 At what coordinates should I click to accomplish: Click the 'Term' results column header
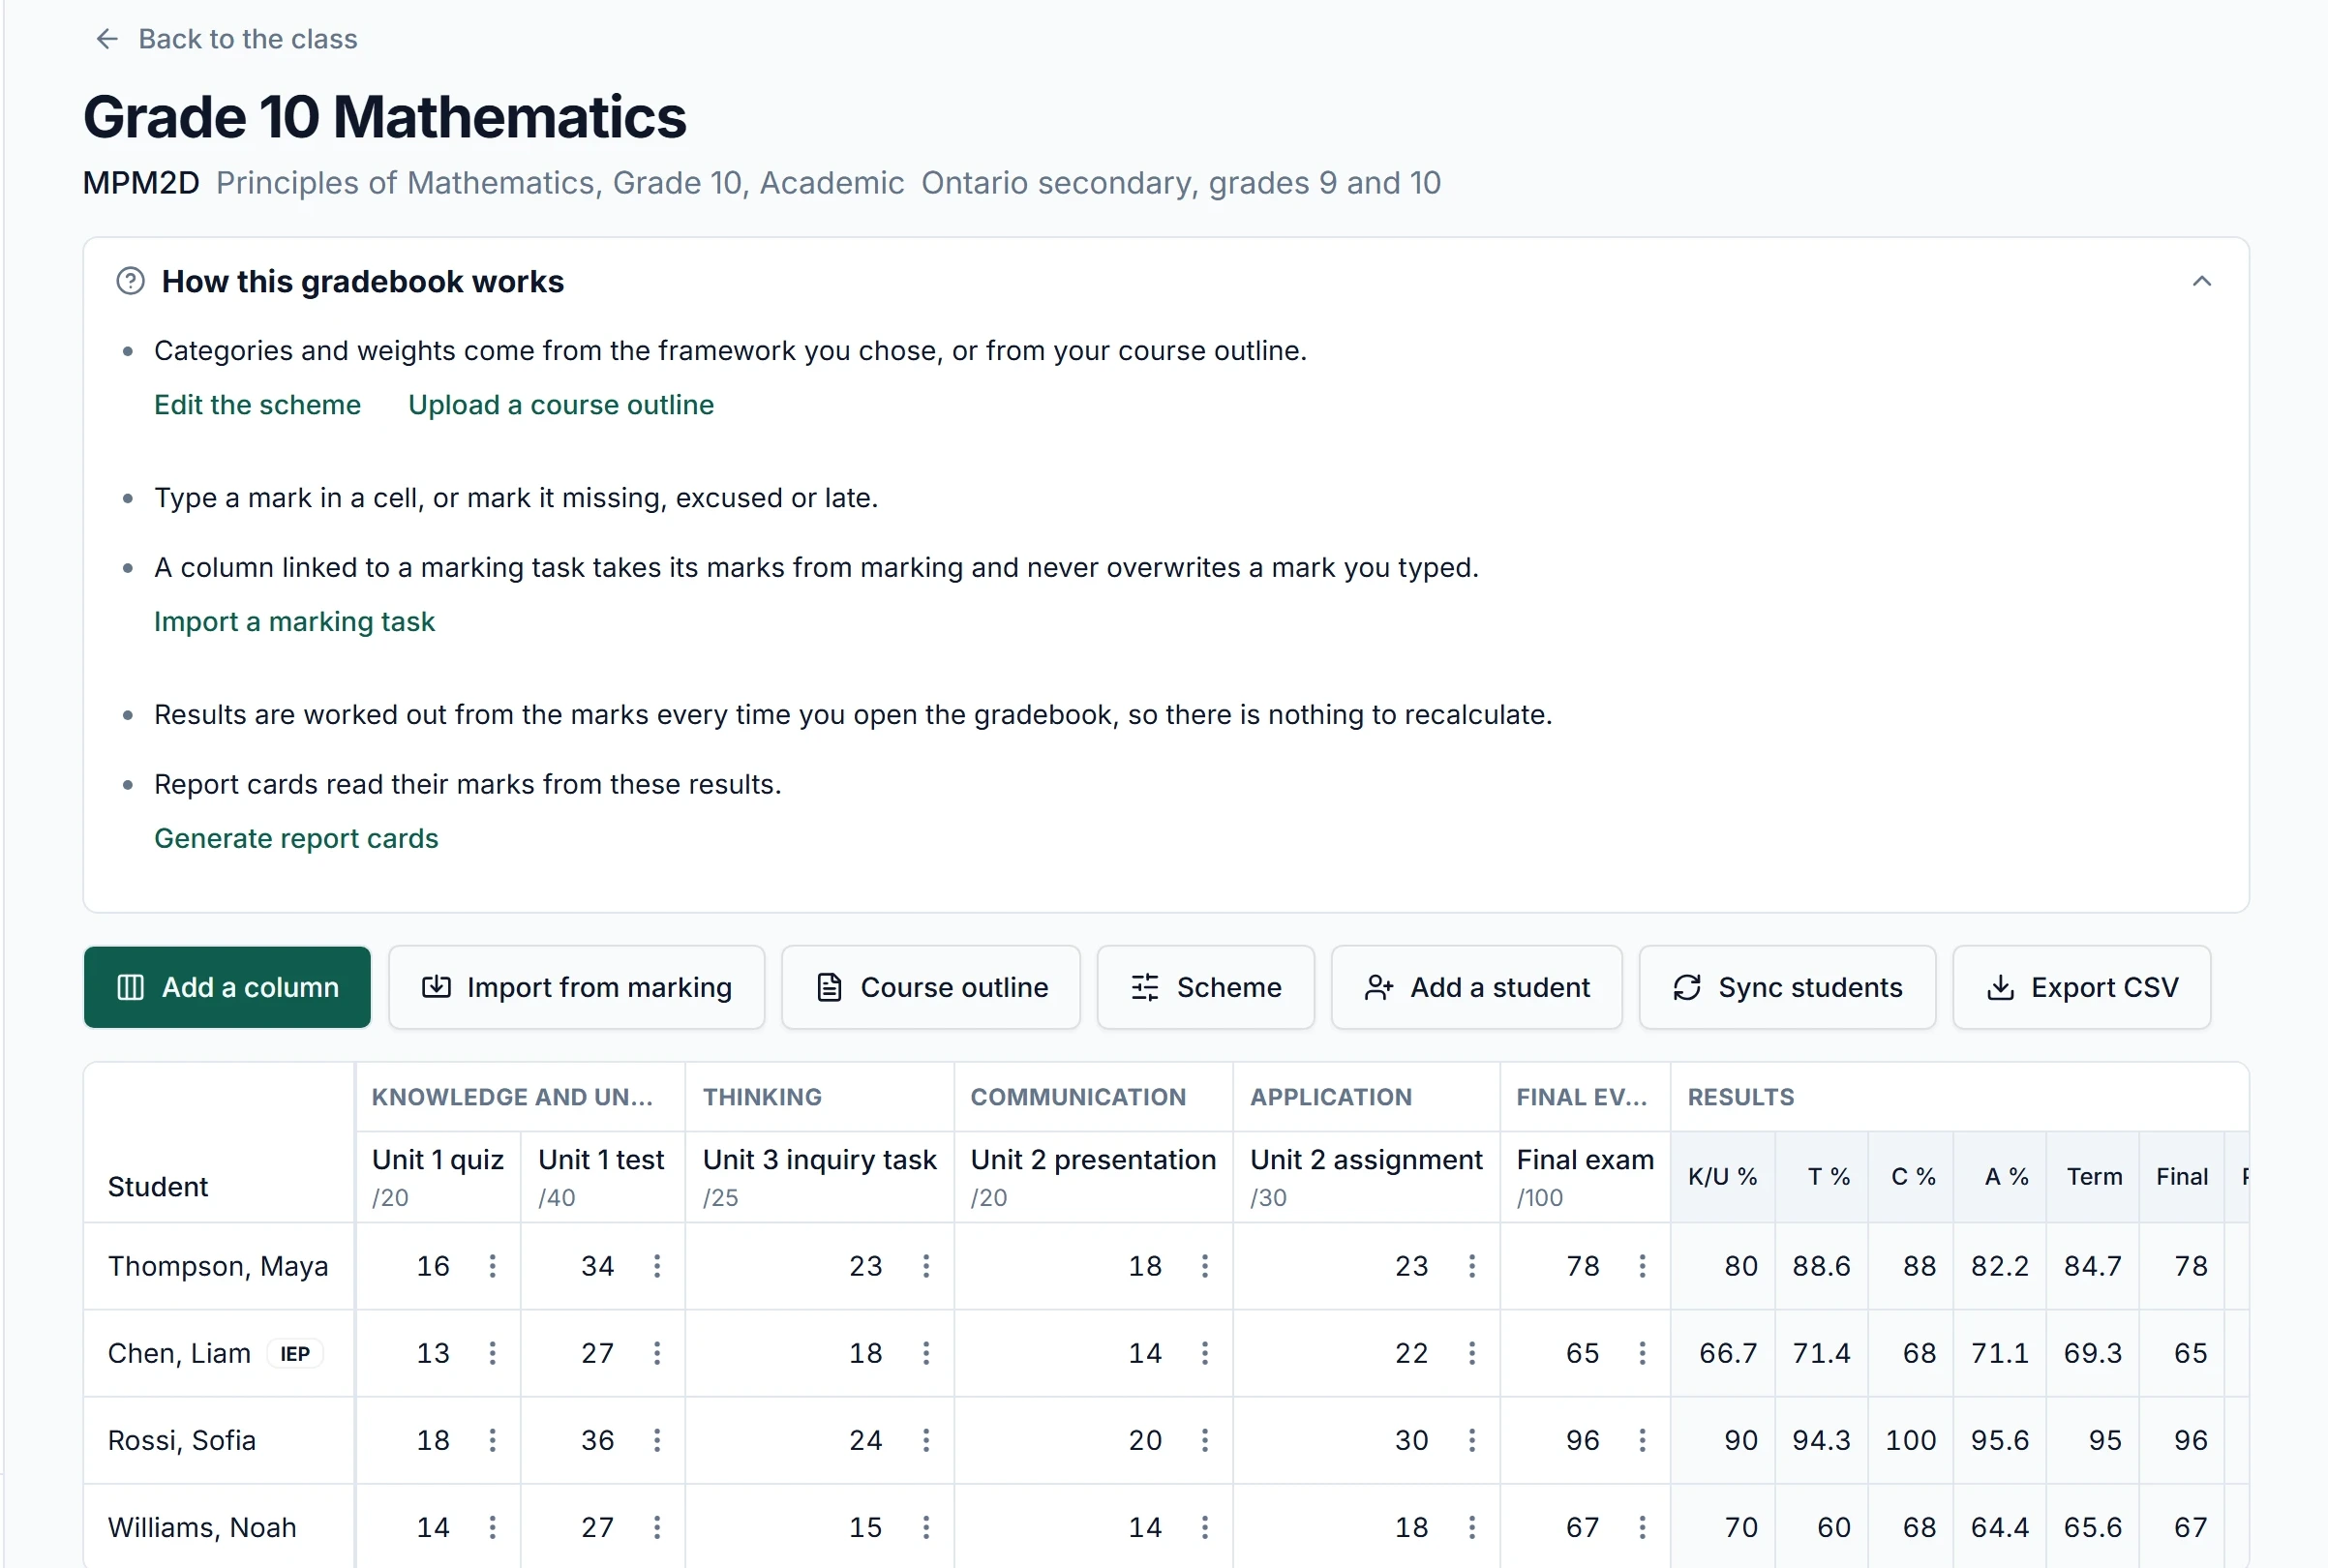(2094, 1176)
